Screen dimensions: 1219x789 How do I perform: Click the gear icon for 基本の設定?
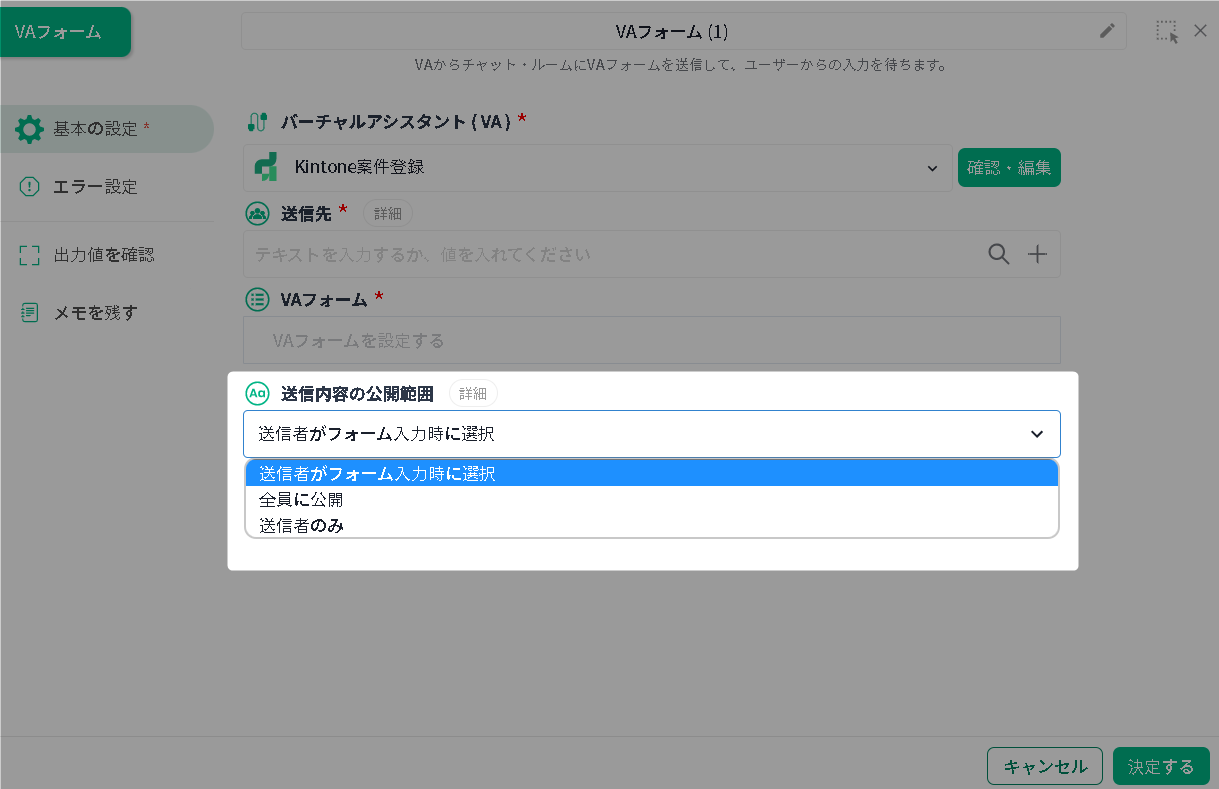[x=29, y=129]
